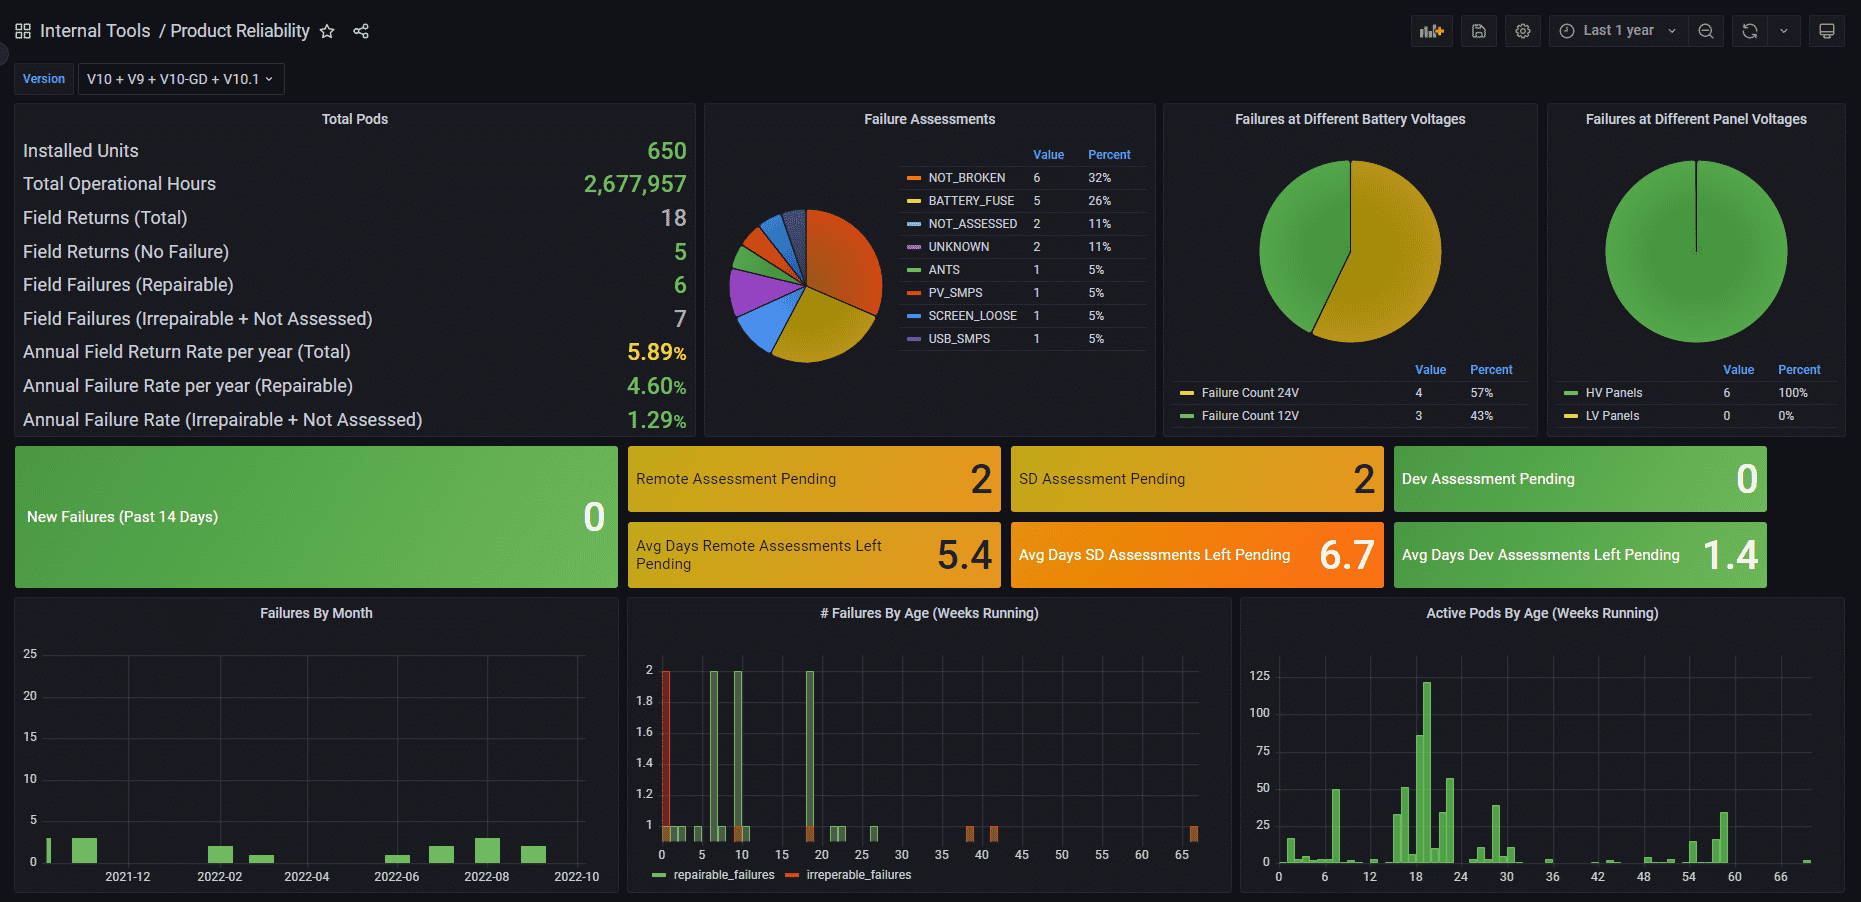This screenshot has height=902, width=1861.
Task: Toggle the NOT_BROKEN legend series
Action: [x=966, y=178]
